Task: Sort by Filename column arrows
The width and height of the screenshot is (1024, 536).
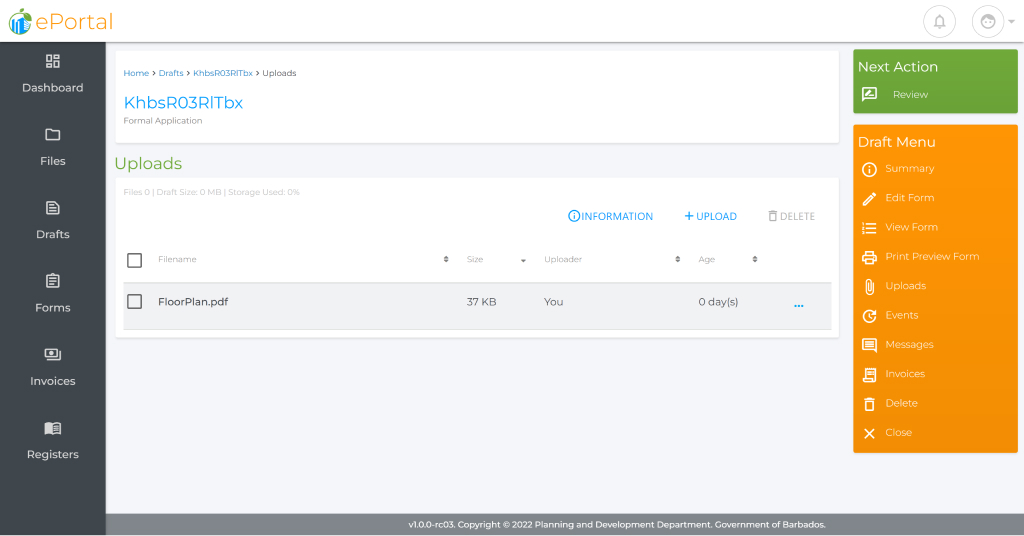Action: click(446, 259)
